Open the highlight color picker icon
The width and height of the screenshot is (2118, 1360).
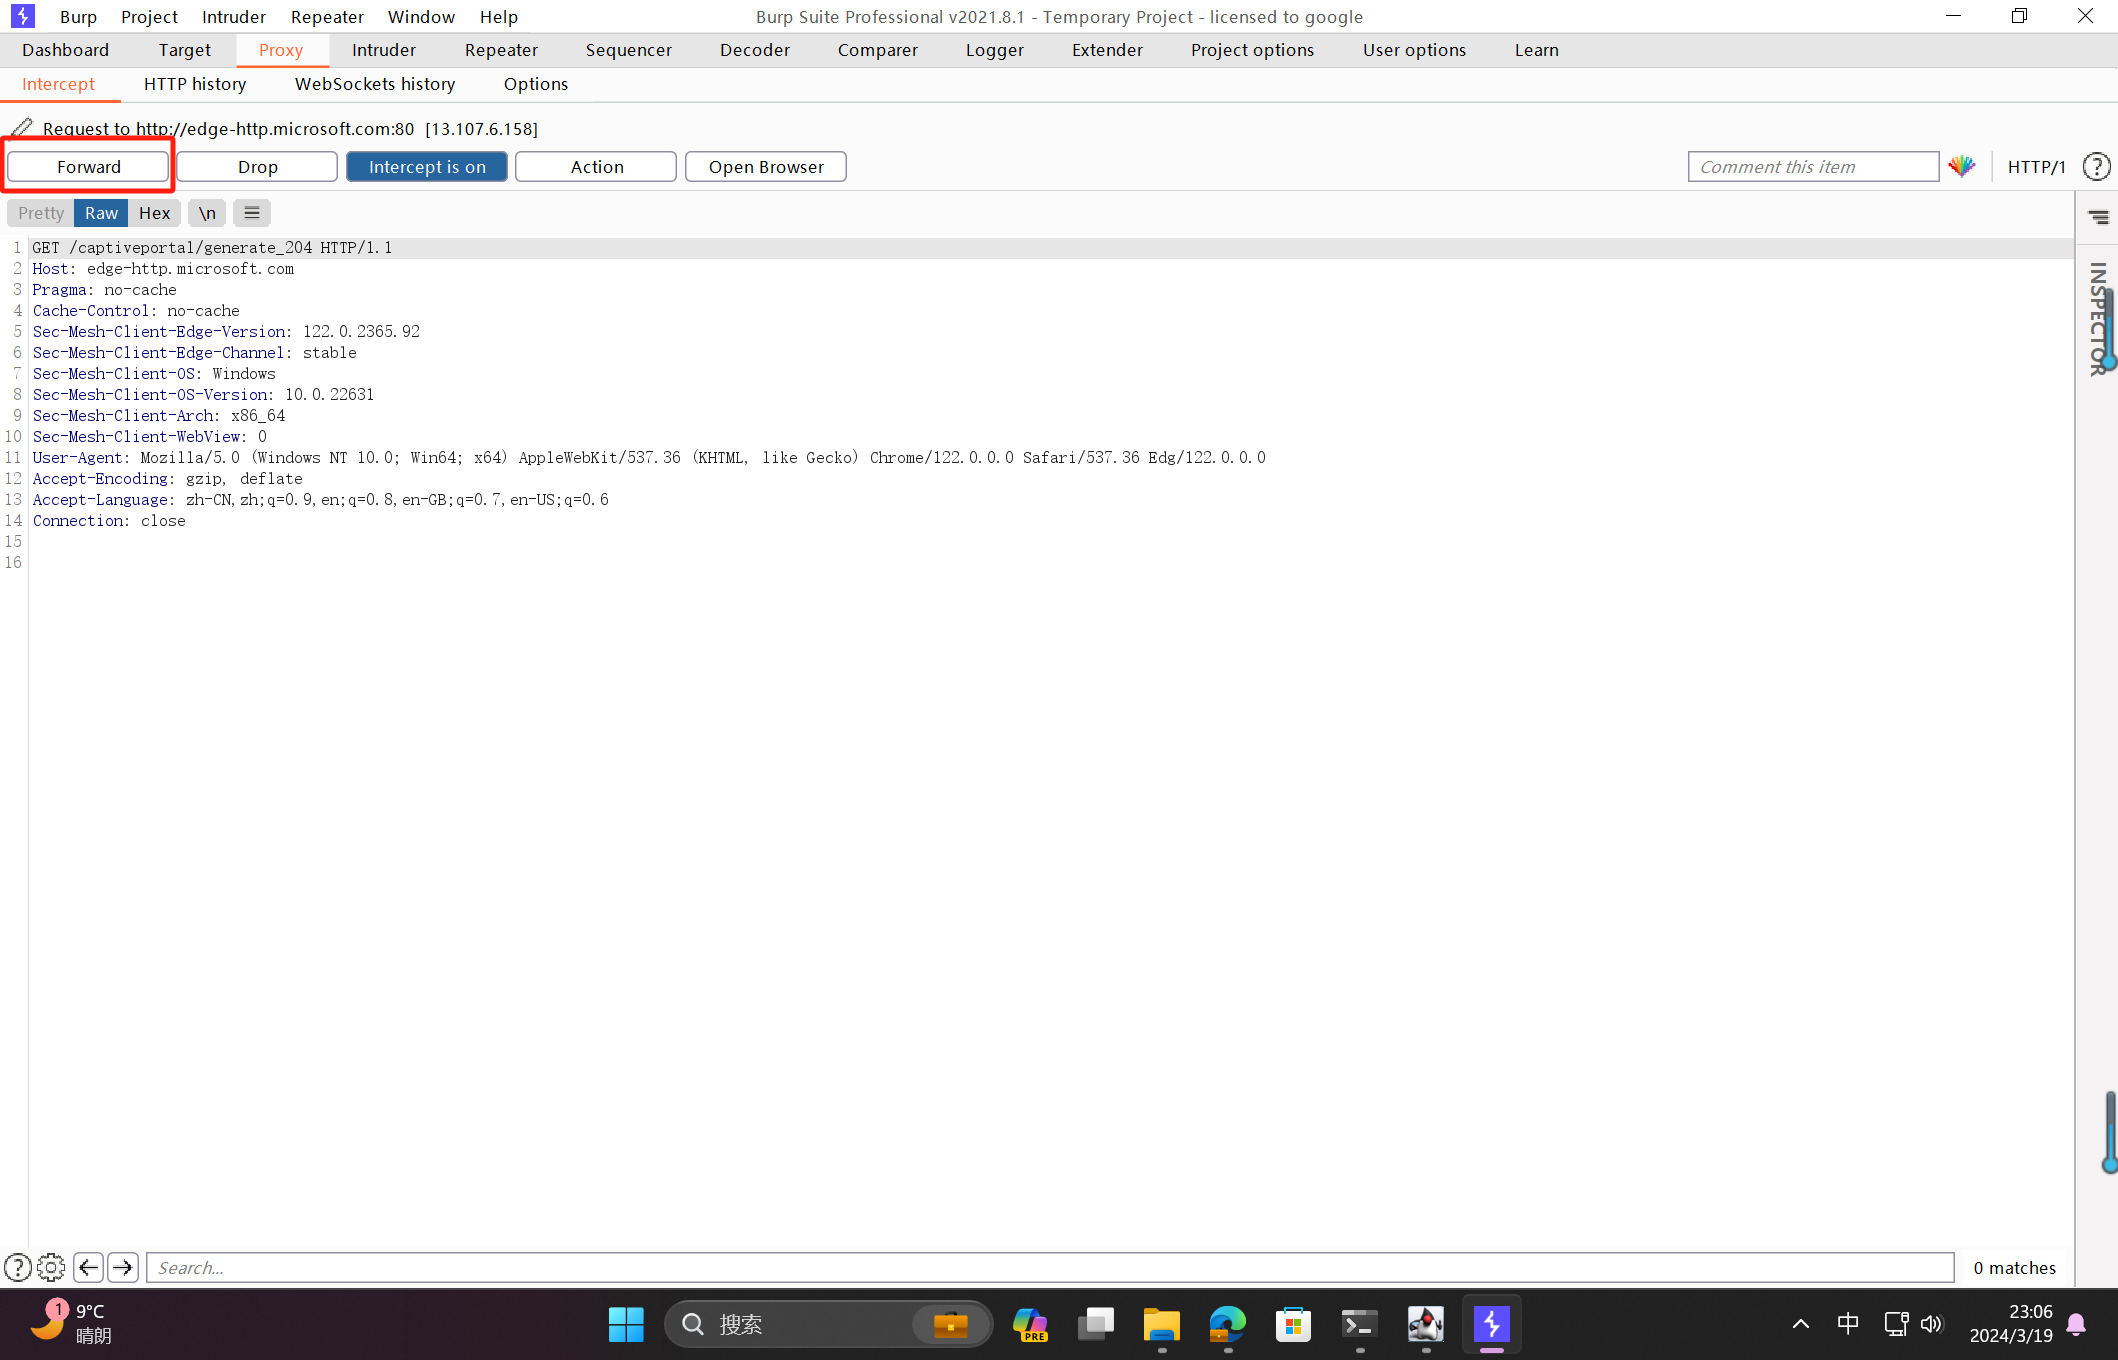(1962, 166)
